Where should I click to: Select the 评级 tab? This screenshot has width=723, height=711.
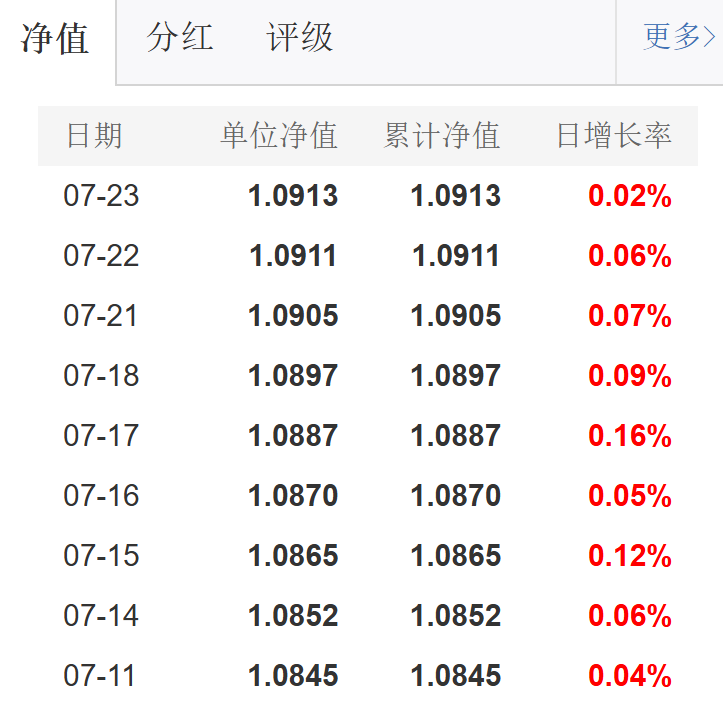pos(300,37)
